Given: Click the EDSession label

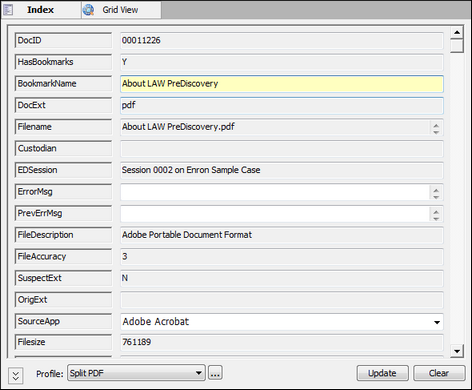Looking at the screenshot, I should (63, 170).
